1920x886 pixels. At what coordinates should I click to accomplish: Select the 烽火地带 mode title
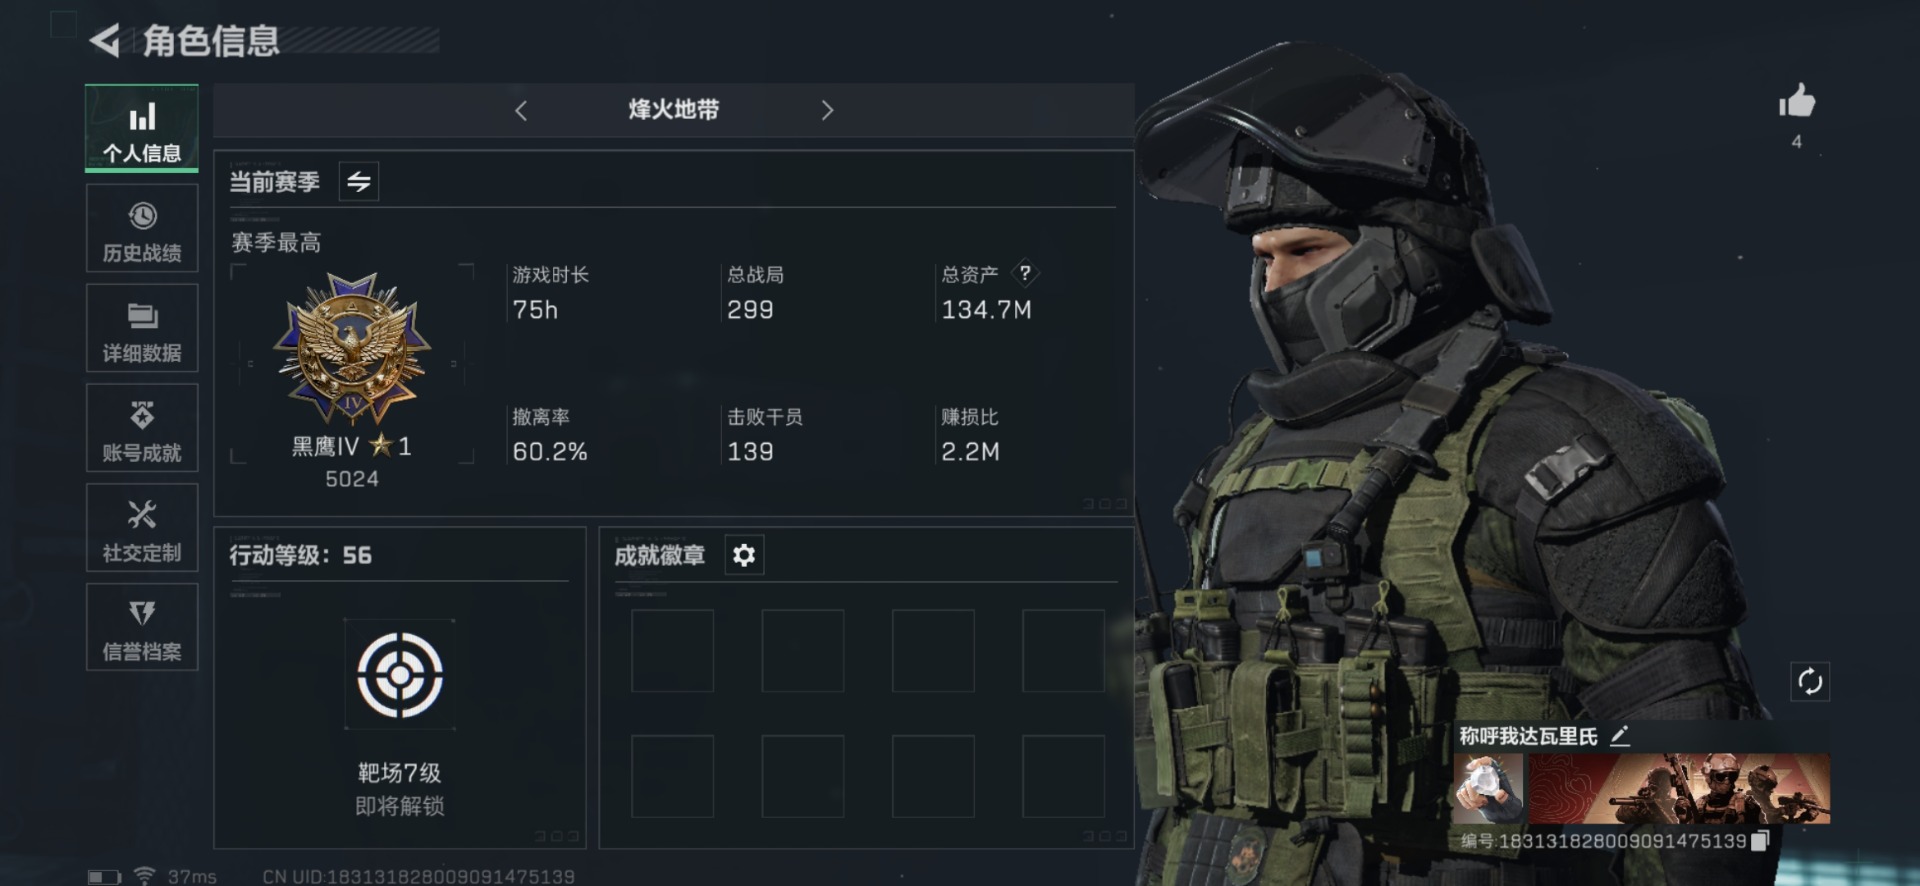point(674,110)
